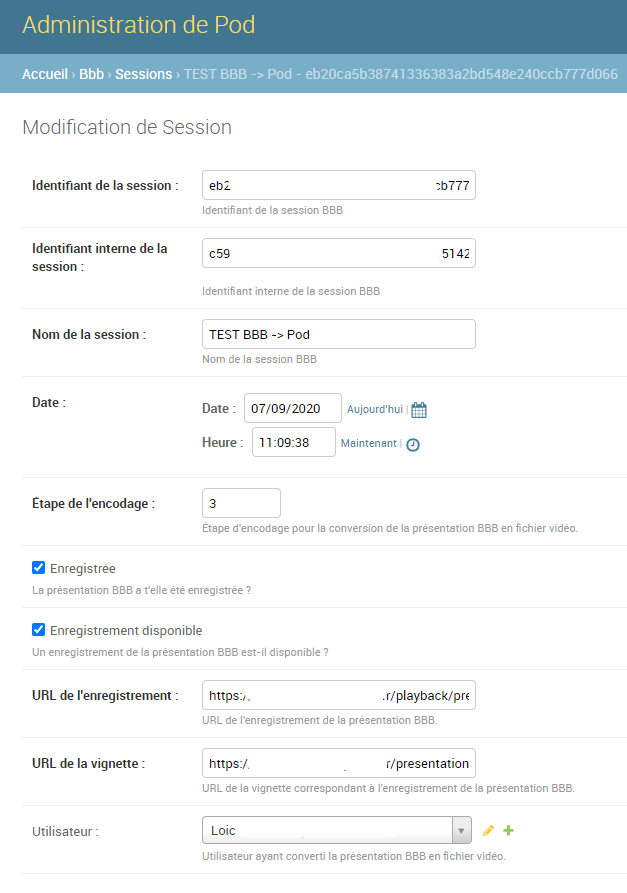The width and height of the screenshot is (627, 893).
Task: Click the URL de l'enregistrement field
Action: (x=338, y=695)
